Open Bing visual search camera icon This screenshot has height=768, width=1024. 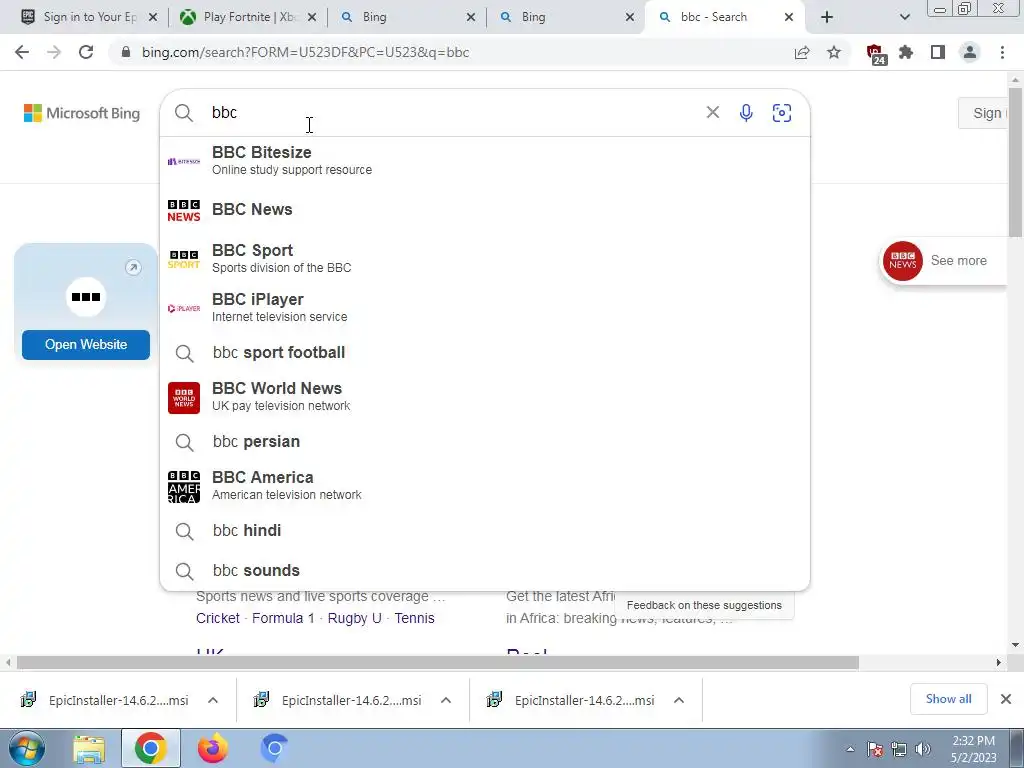tap(782, 112)
